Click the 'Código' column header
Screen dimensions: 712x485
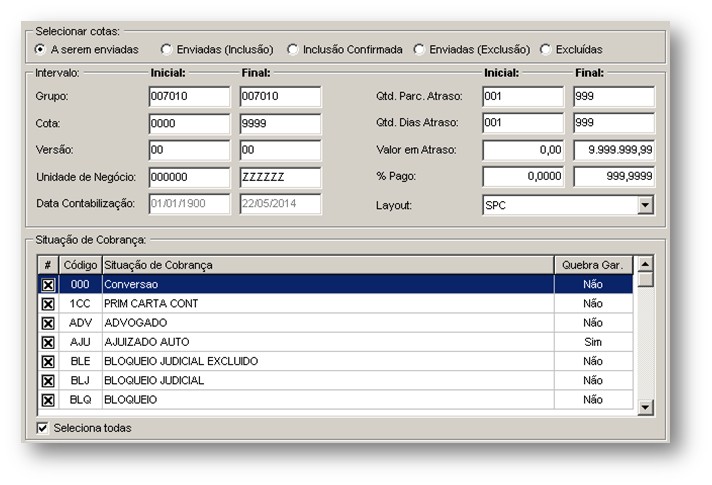(80, 265)
